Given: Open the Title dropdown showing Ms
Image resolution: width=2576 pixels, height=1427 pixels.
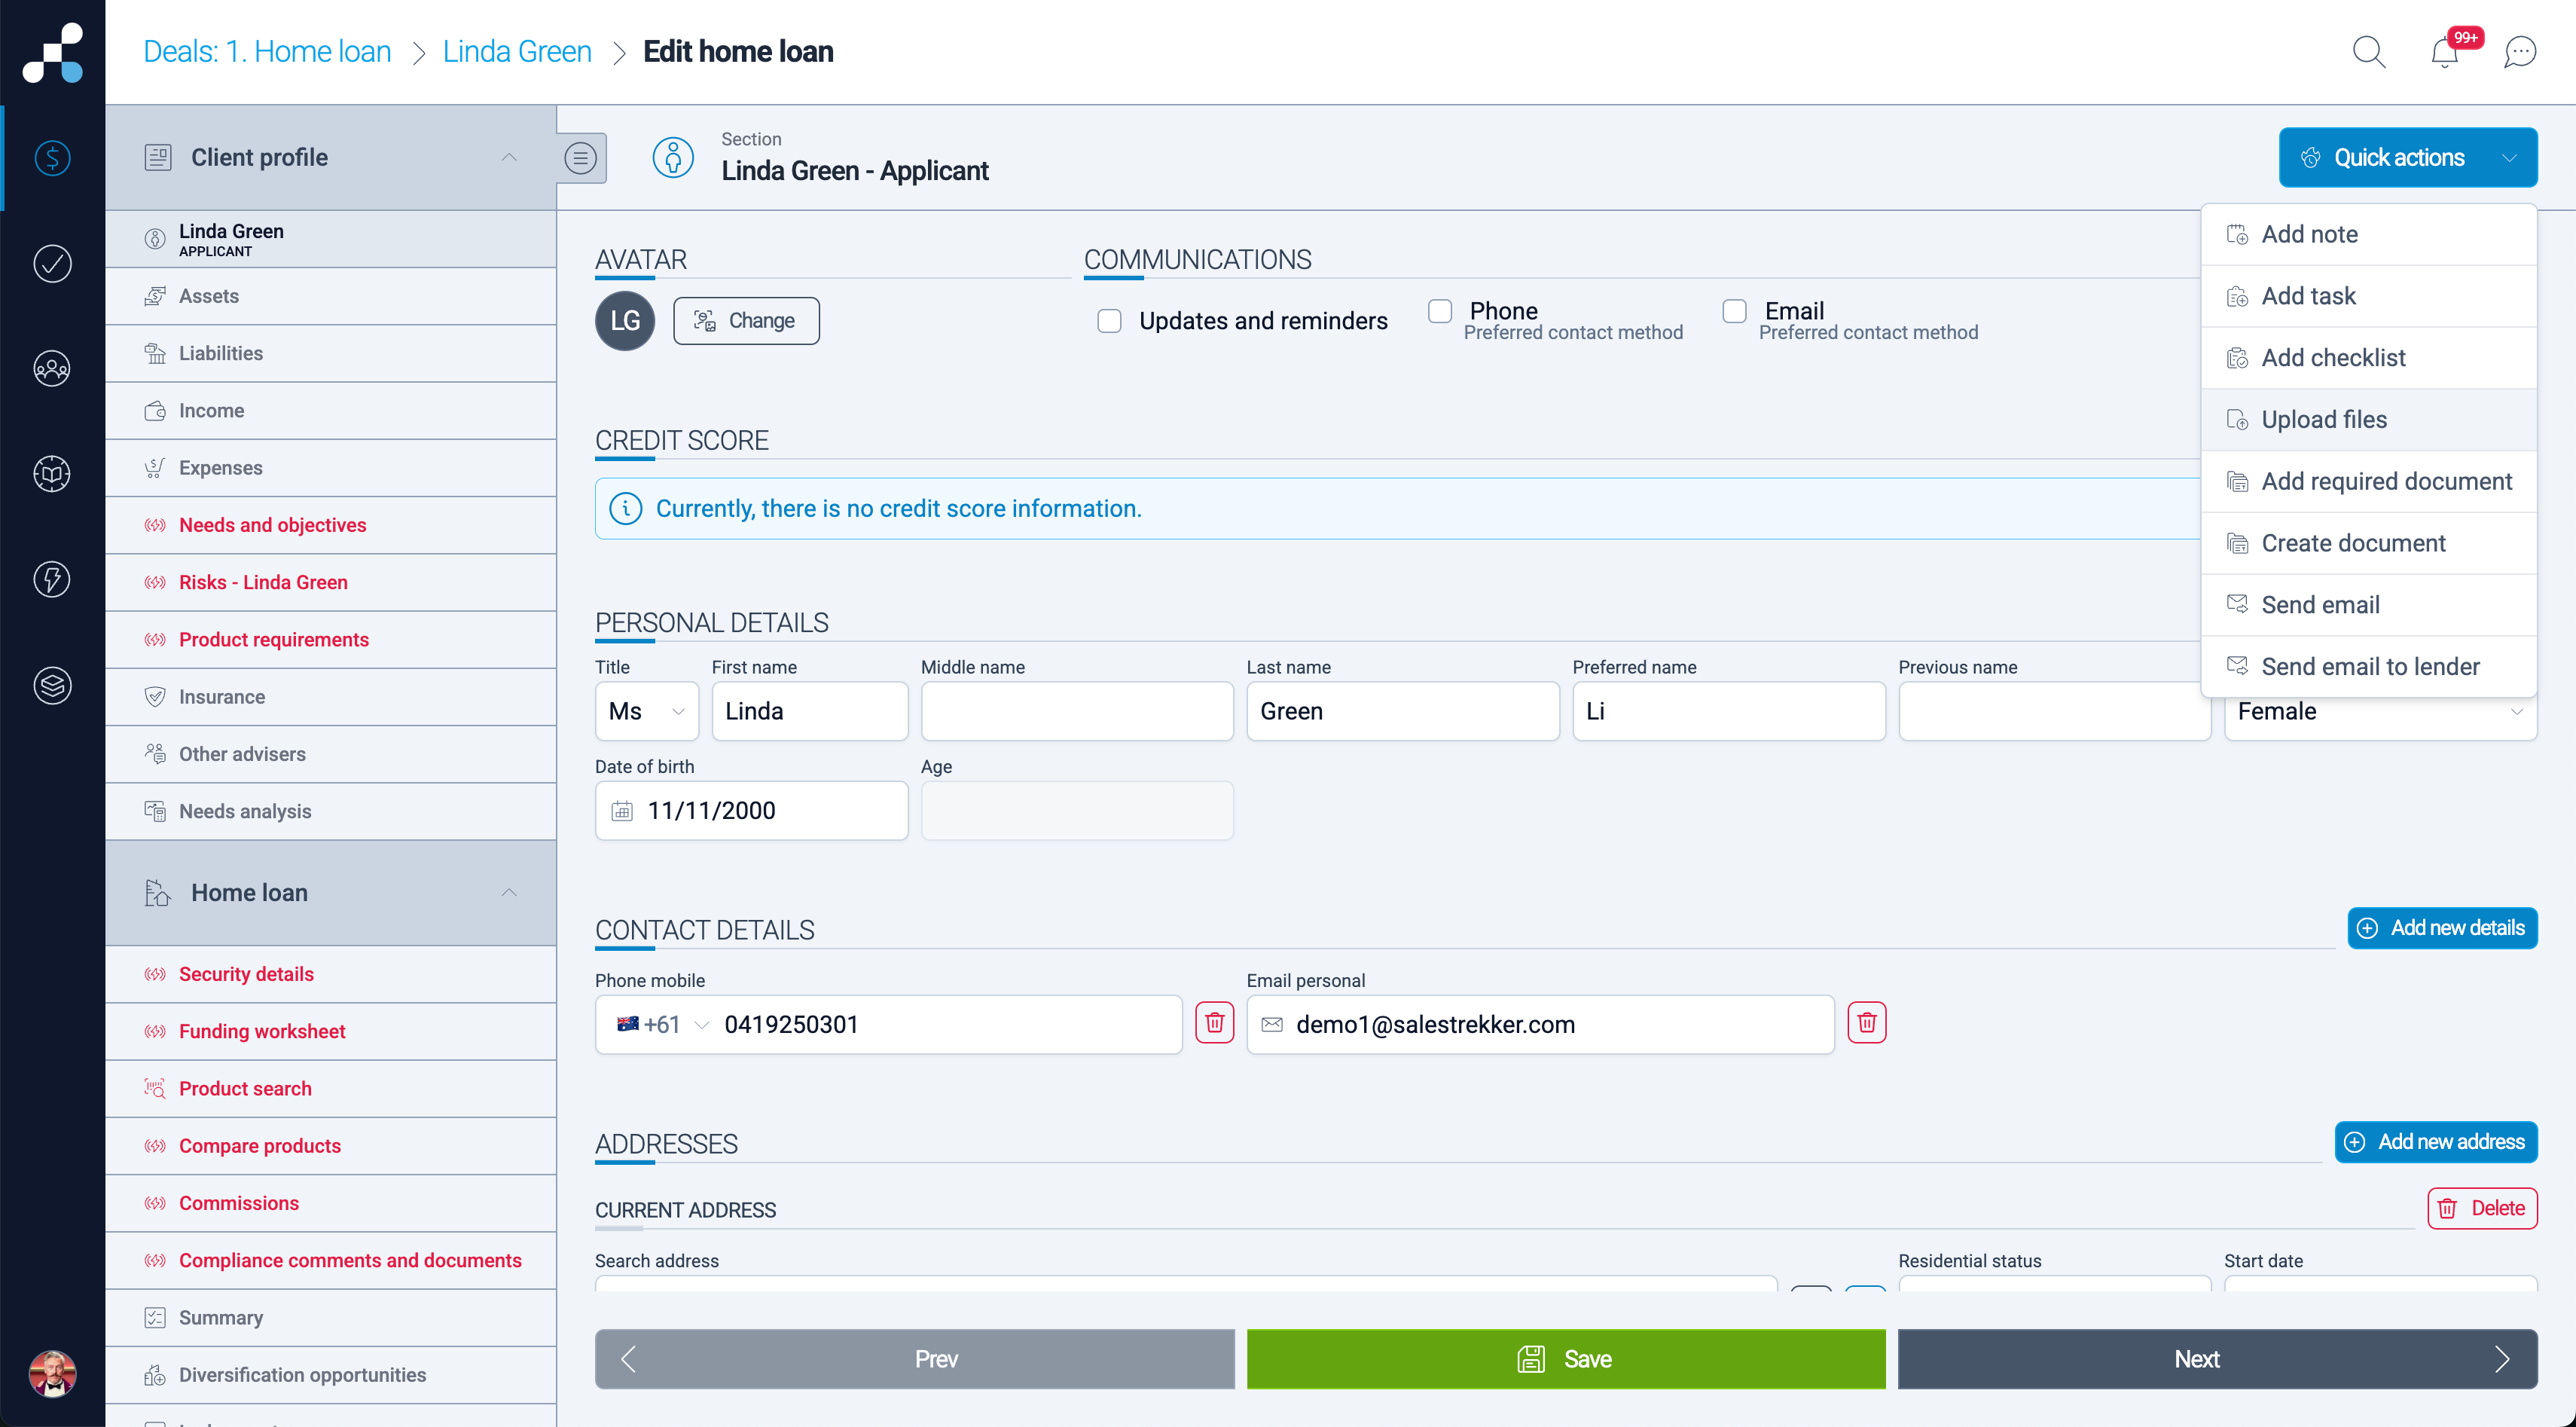Looking at the screenshot, I should point(646,711).
